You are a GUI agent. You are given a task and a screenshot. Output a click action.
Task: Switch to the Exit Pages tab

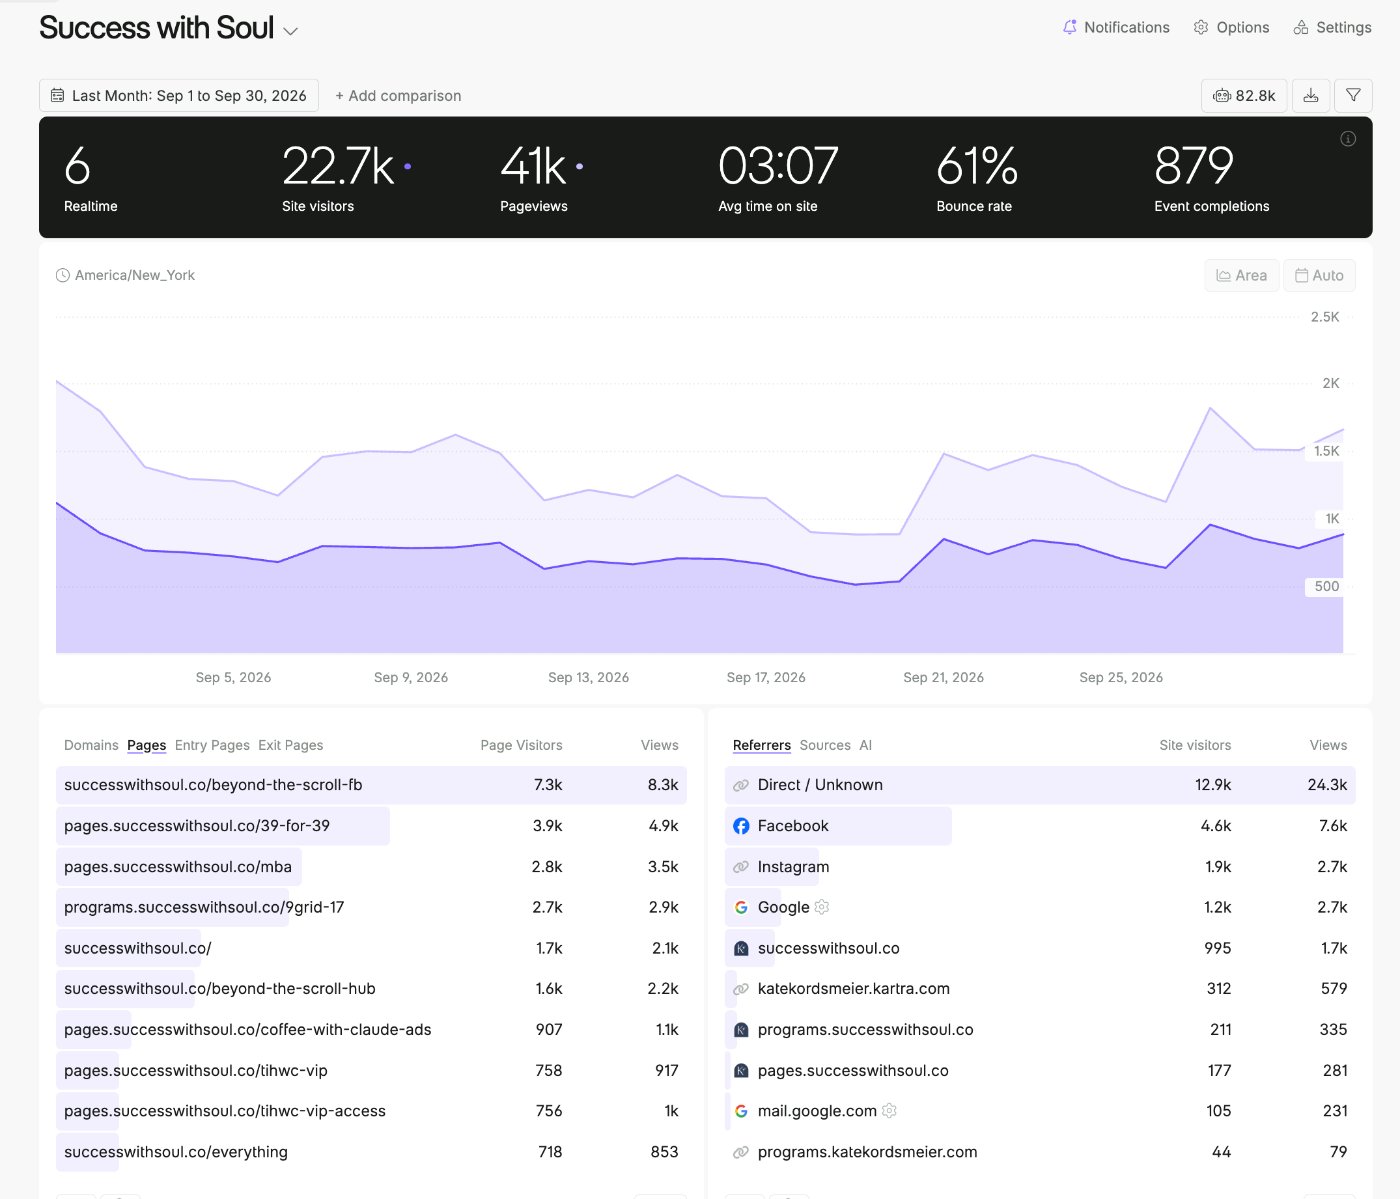291,745
